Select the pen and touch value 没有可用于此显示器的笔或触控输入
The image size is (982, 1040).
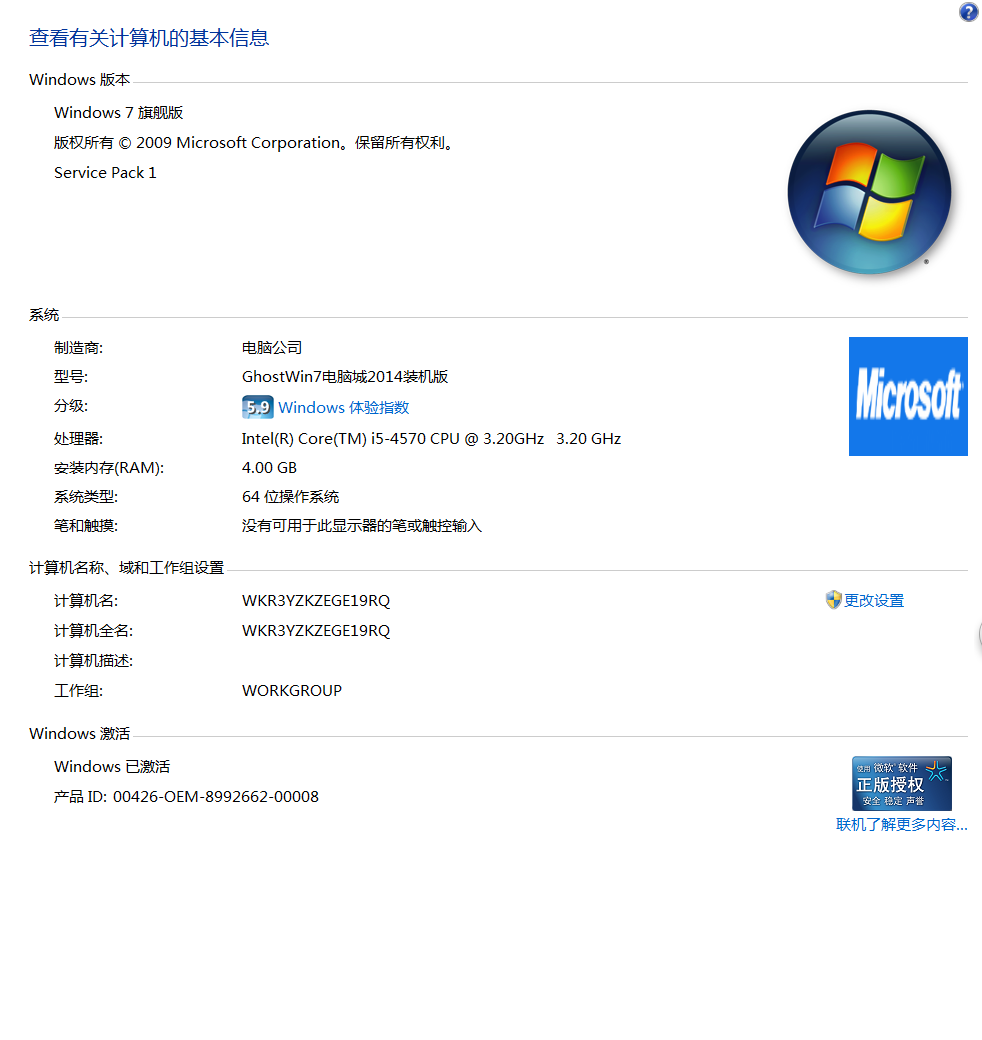pyautogui.click(x=362, y=526)
